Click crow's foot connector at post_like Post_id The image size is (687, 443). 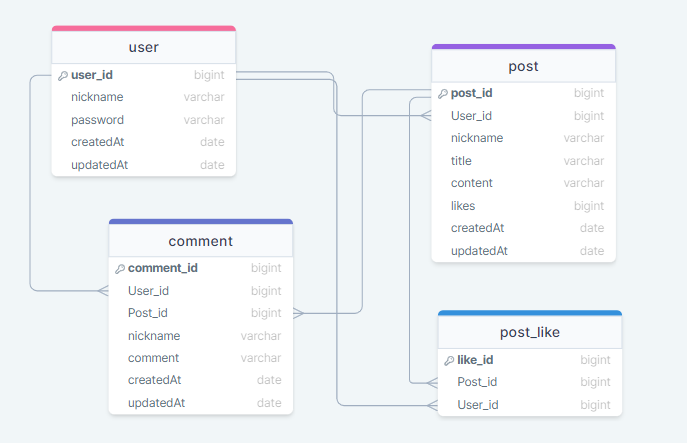click(x=432, y=383)
